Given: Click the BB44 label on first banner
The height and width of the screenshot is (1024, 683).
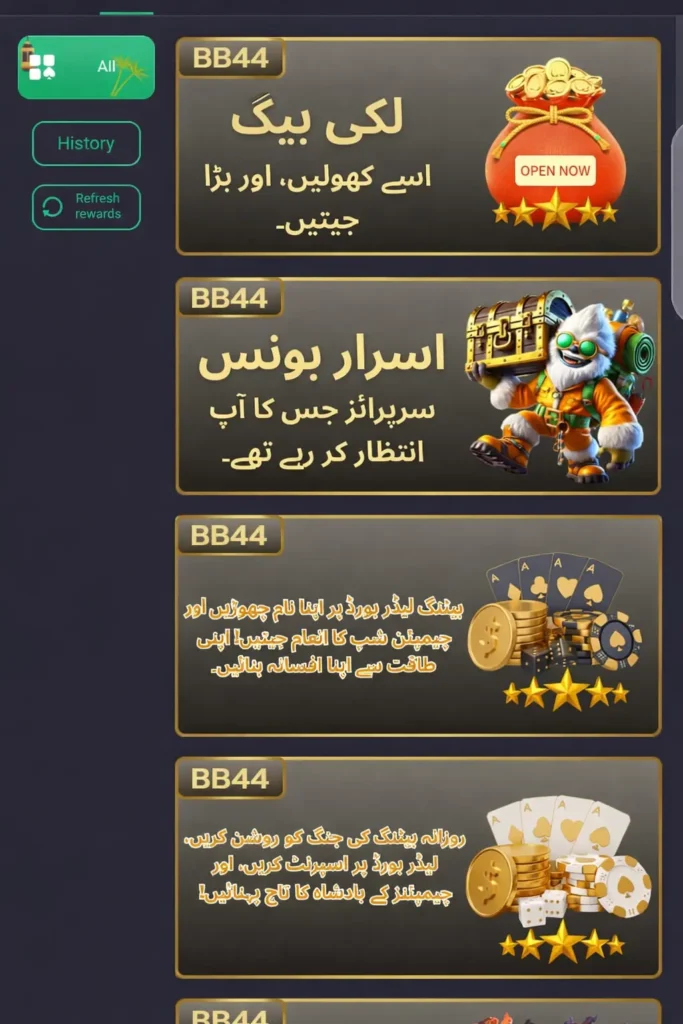Looking at the screenshot, I should coord(230,57).
